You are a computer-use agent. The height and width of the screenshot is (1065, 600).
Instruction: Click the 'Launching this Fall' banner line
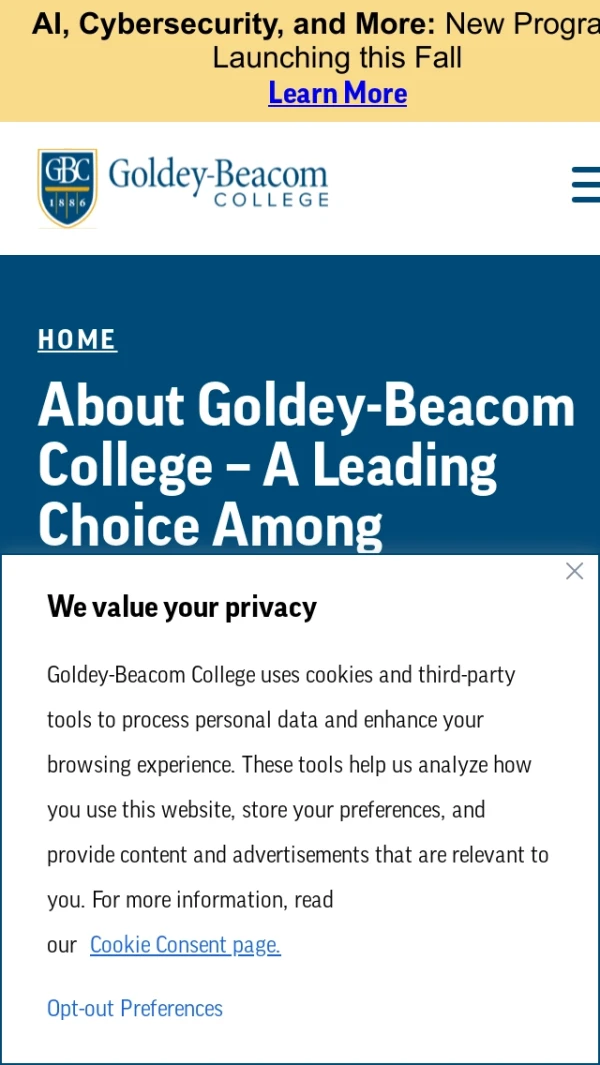(x=337, y=58)
